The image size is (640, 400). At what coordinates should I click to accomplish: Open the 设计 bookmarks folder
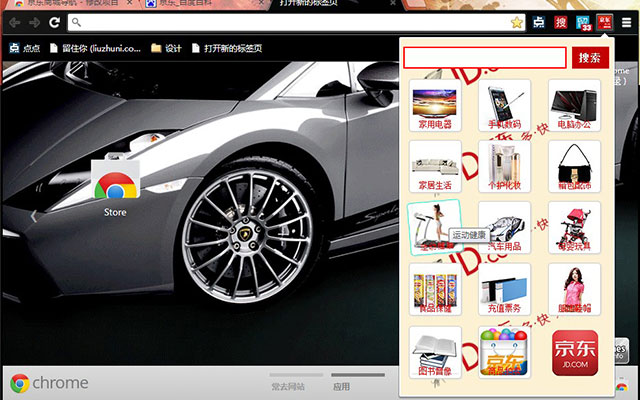coord(166,48)
